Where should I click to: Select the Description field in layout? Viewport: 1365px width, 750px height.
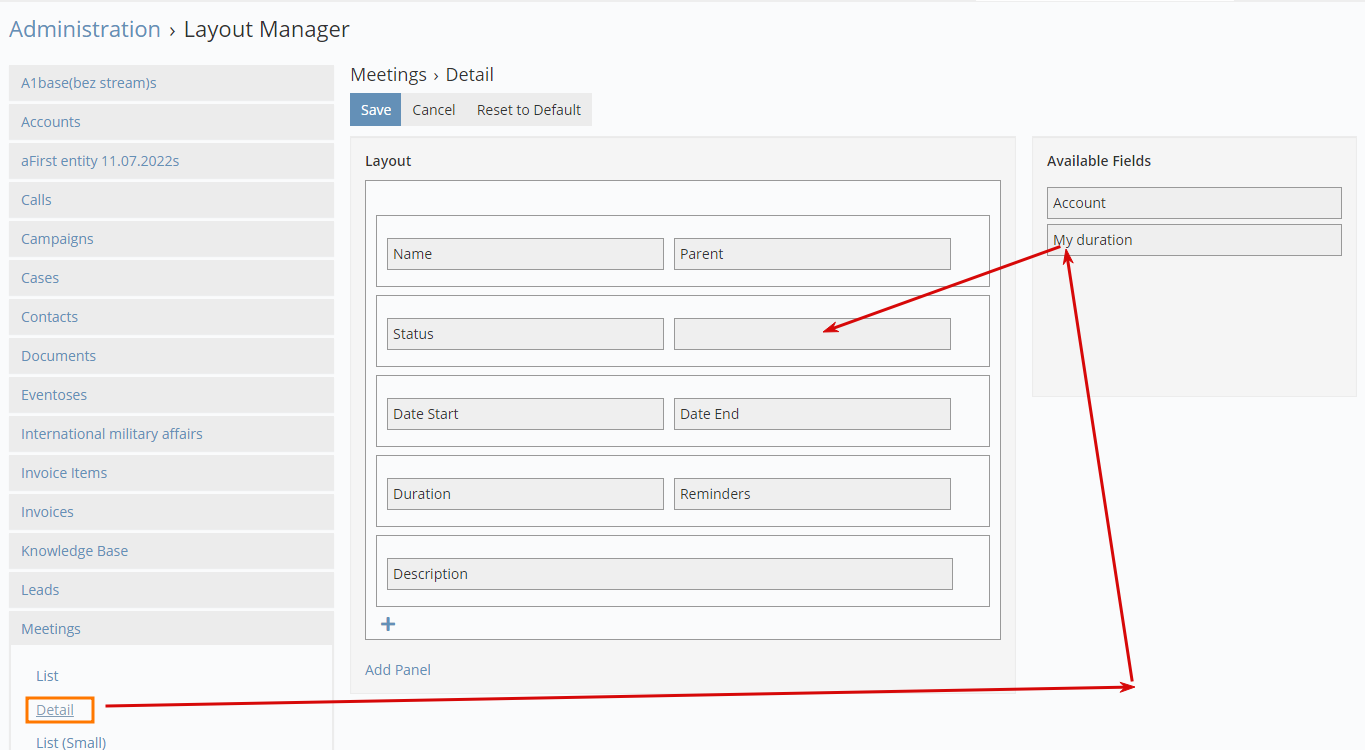[669, 574]
